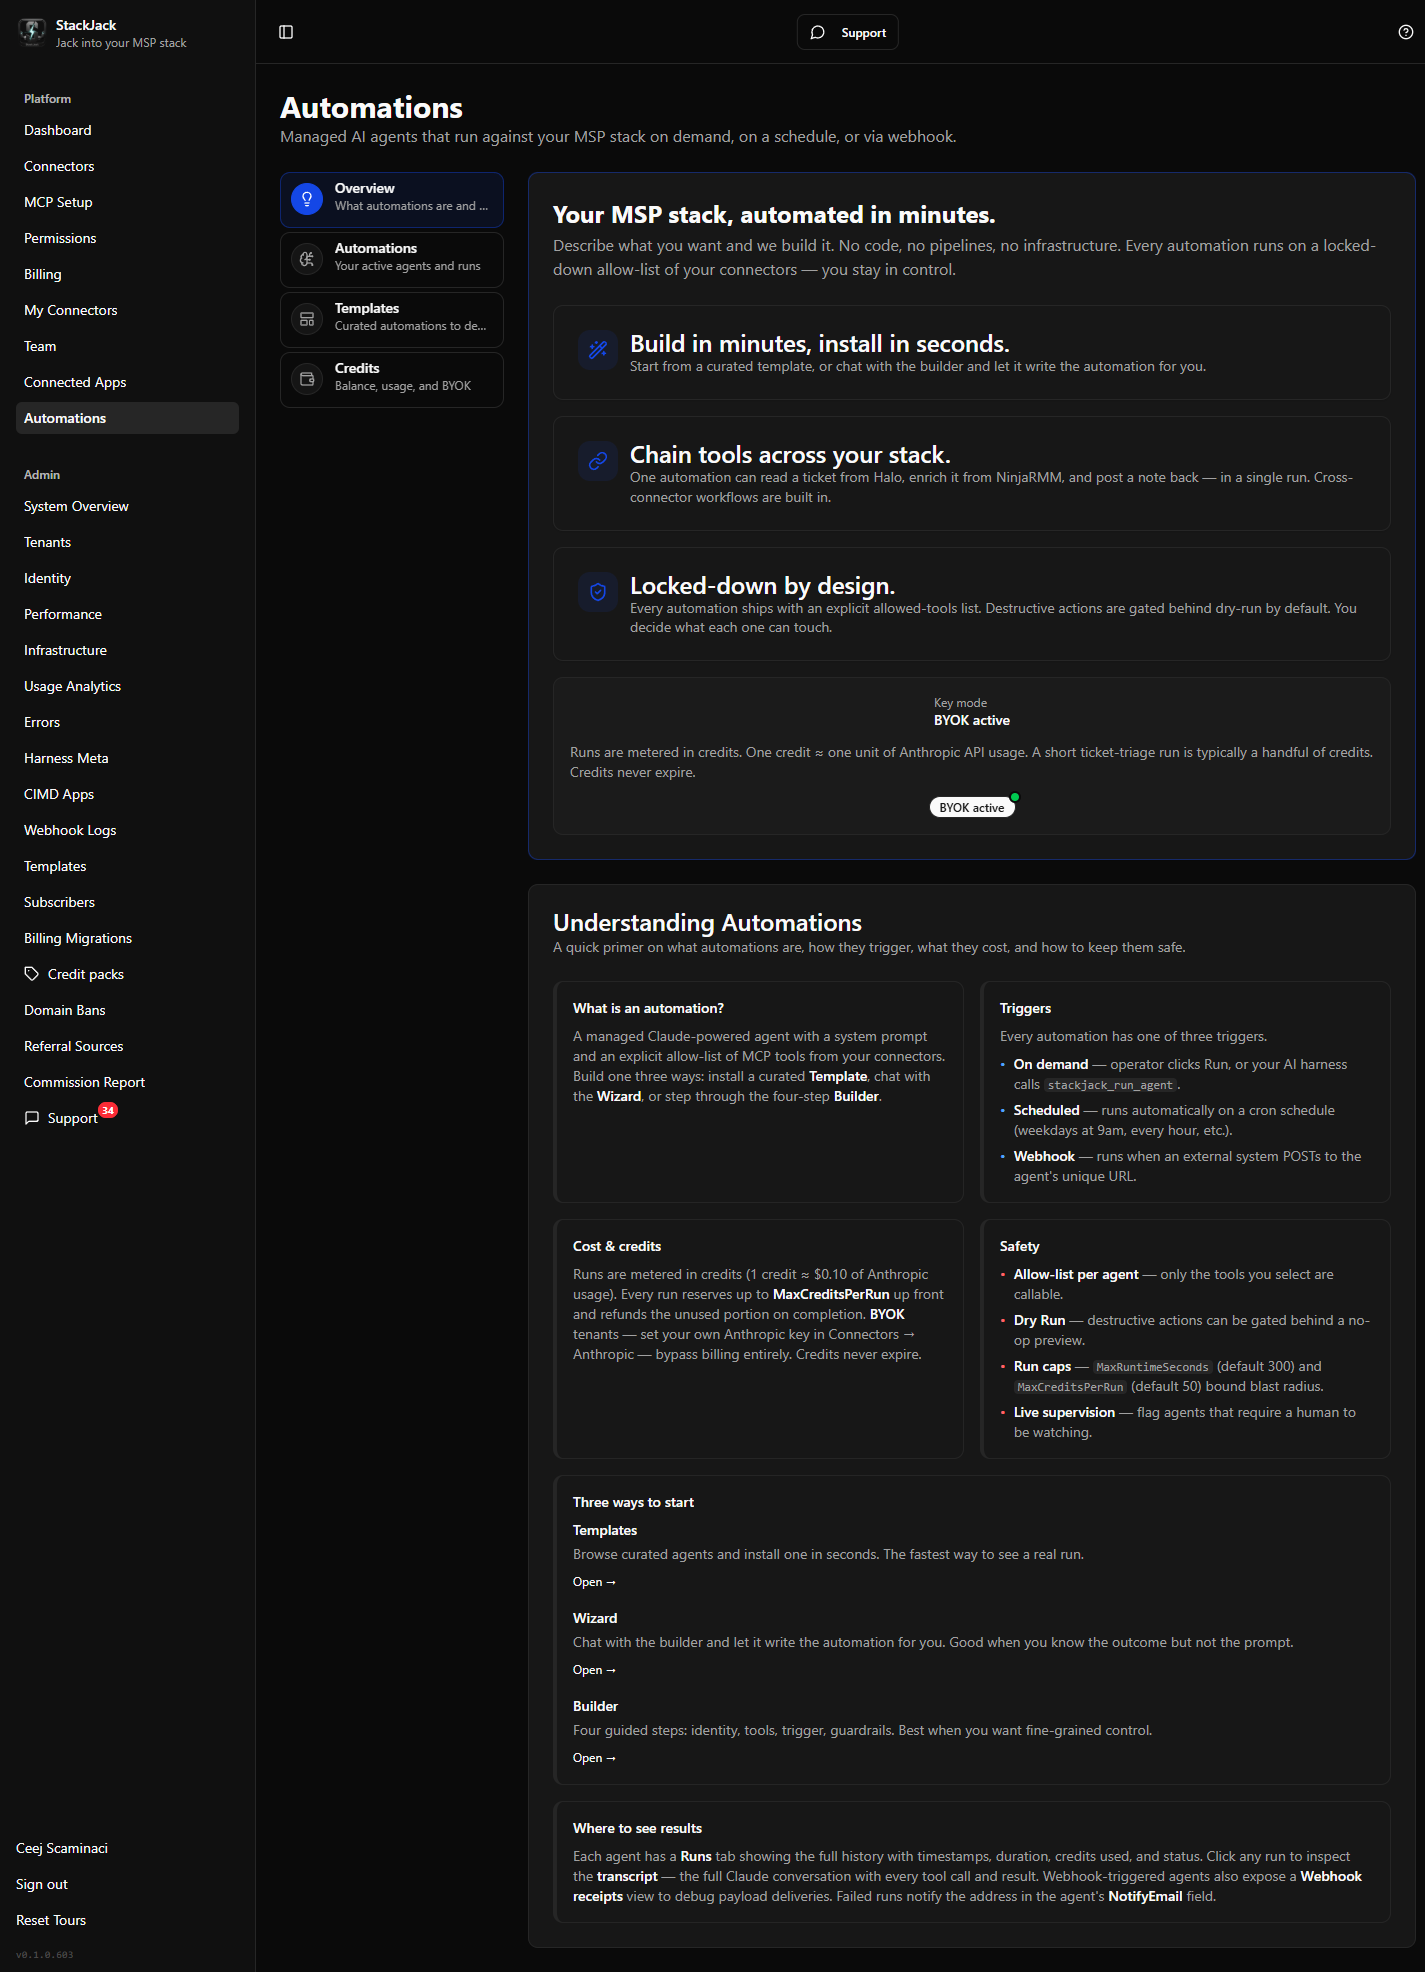Open Builder via its Open link
1425x1972 pixels.
coord(594,1758)
